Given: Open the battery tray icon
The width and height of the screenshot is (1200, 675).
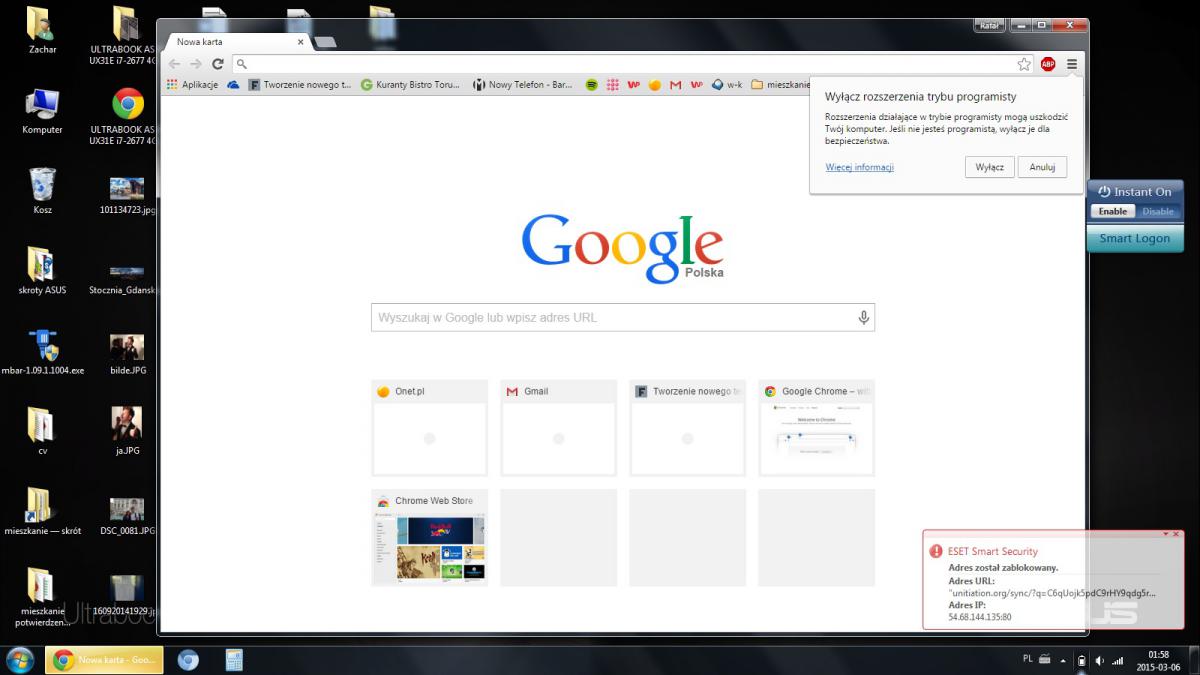Looking at the screenshot, I should [1082, 661].
